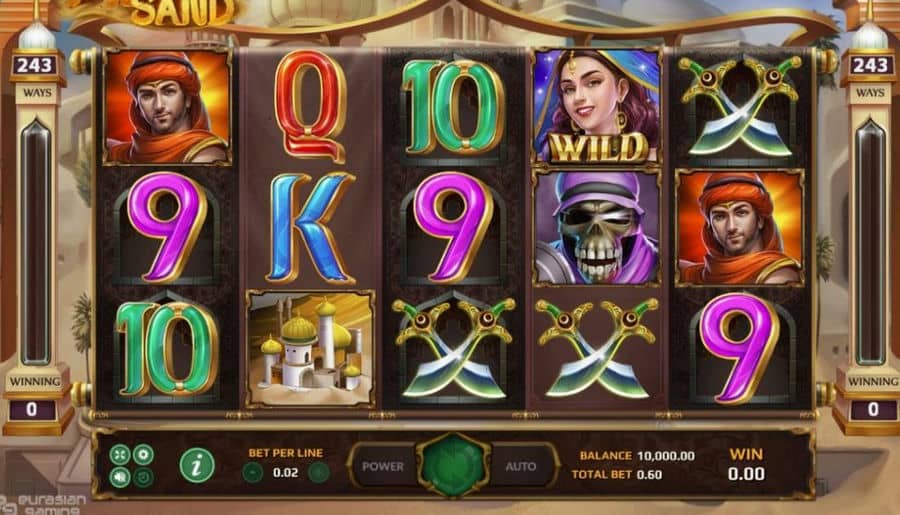Select the blue K symbol
This screenshot has width=900, height=515.
click(311, 228)
